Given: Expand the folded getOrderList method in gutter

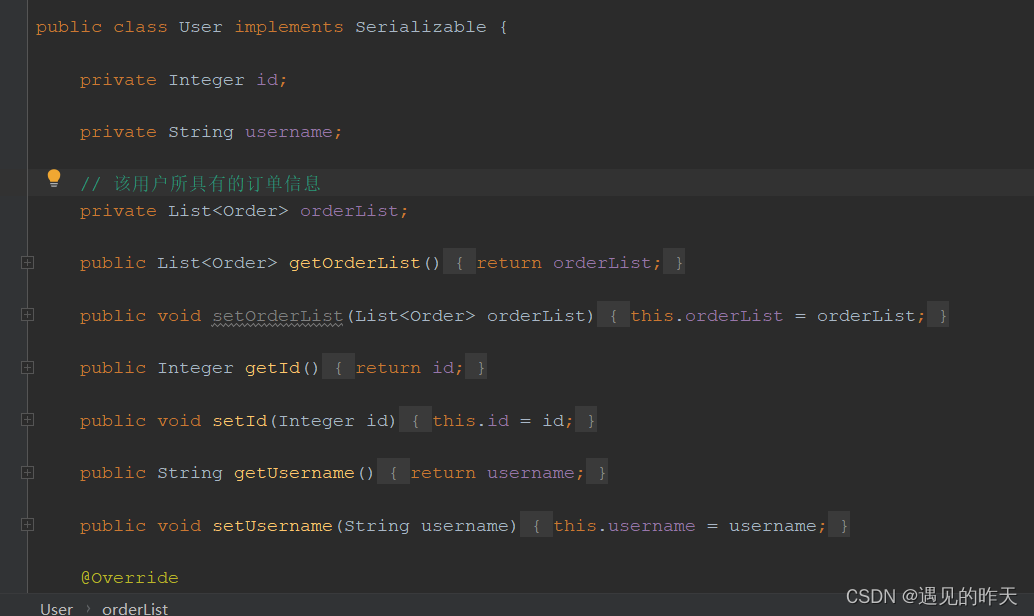Looking at the screenshot, I should pos(28,262).
